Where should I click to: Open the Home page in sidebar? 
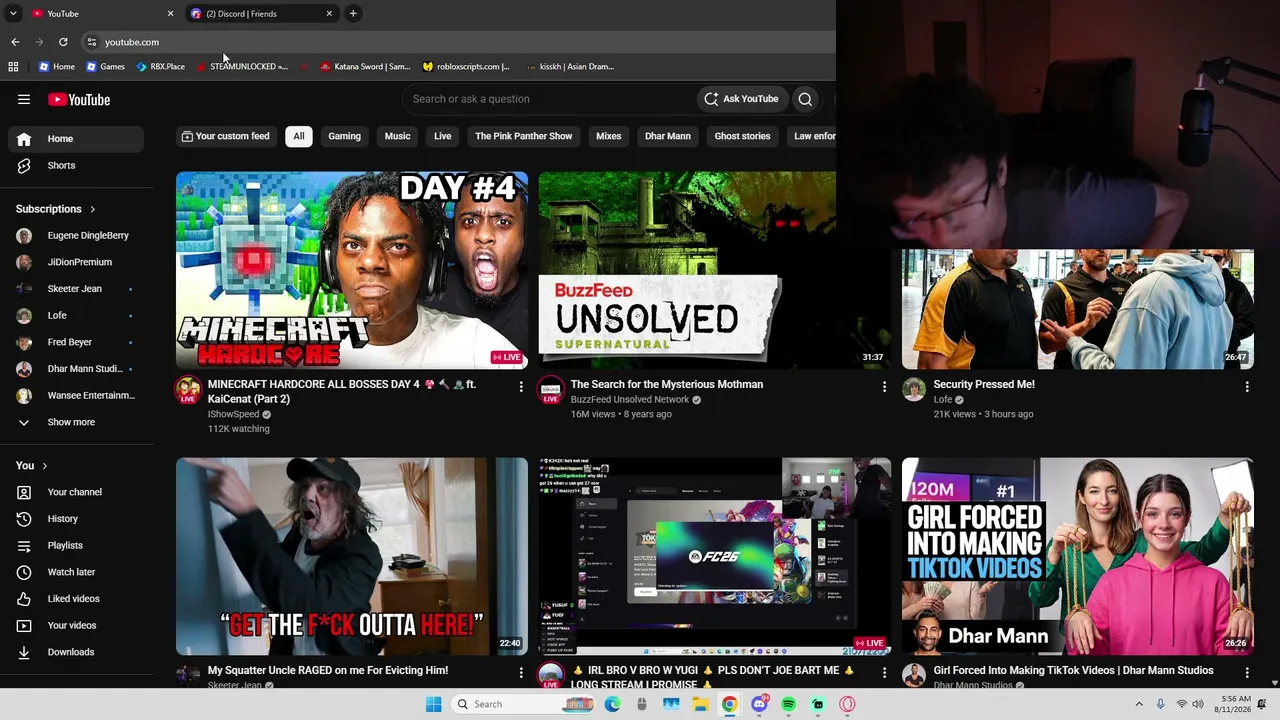(76, 139)
